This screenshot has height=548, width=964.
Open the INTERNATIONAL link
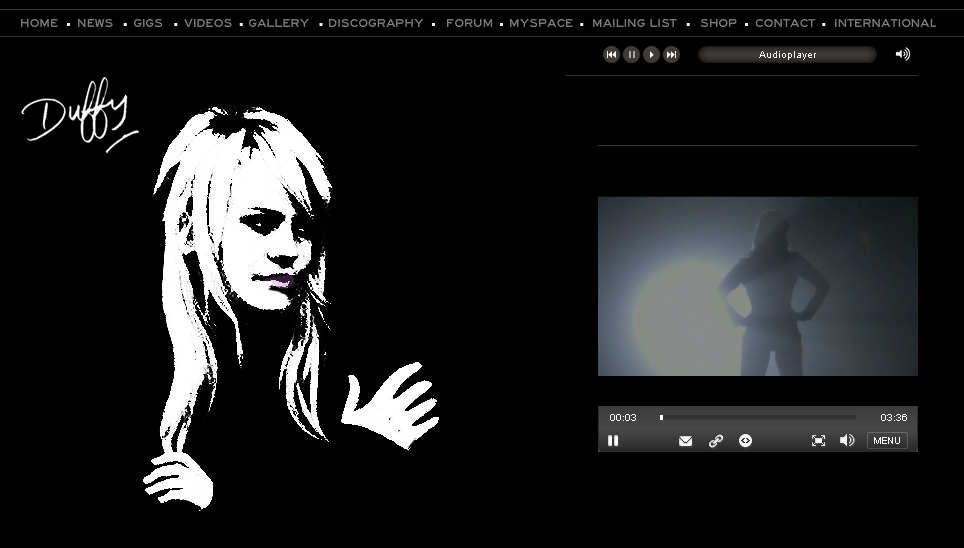click(x=885, y=23)
